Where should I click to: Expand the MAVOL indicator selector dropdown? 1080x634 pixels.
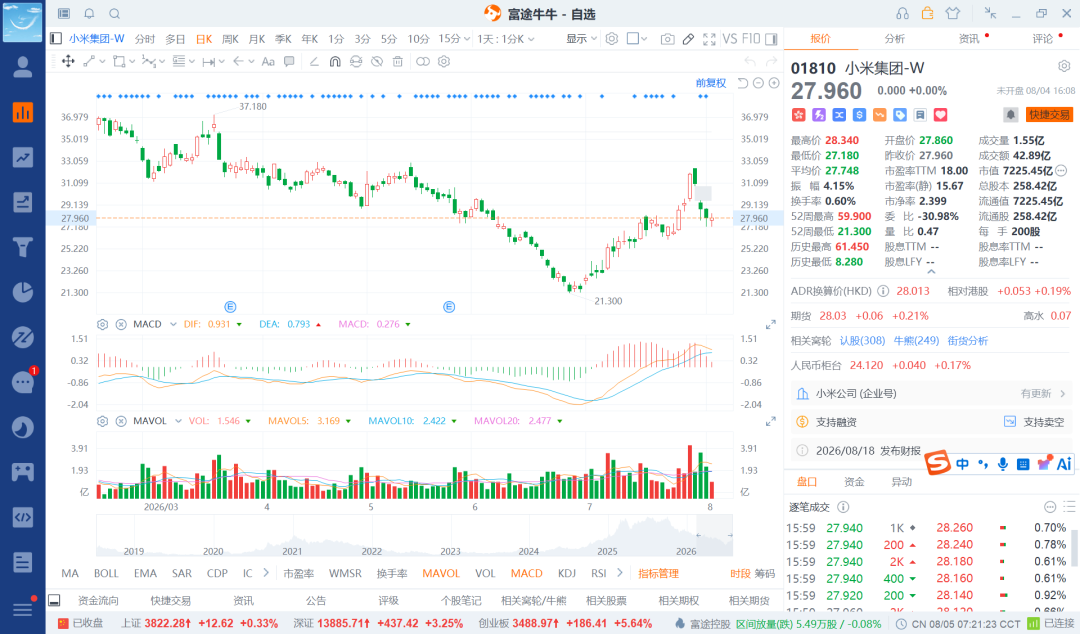178,421
